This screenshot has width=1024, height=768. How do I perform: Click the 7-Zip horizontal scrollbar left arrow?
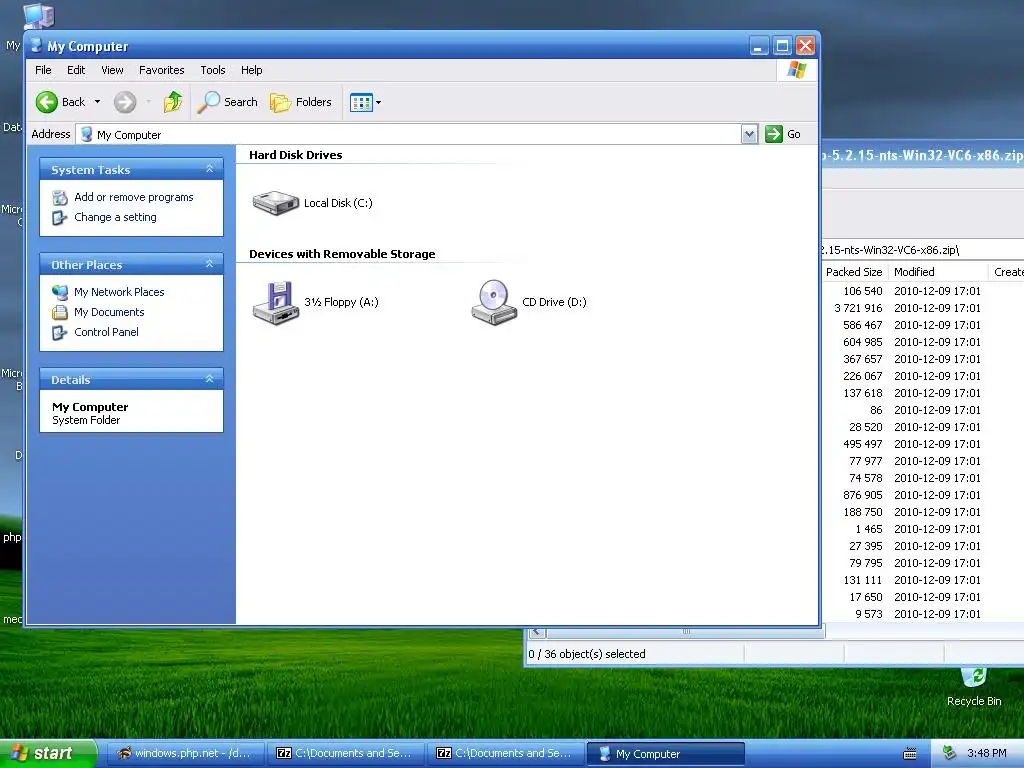point(537,632)
